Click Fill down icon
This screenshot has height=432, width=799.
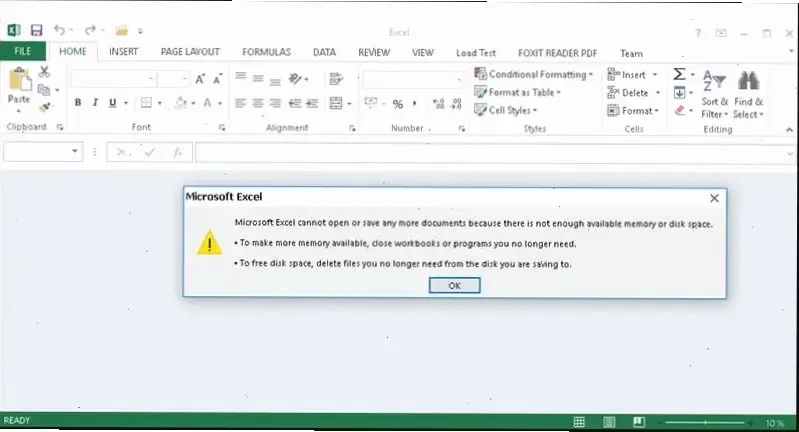pyautogui.click(x=679, y=93)
